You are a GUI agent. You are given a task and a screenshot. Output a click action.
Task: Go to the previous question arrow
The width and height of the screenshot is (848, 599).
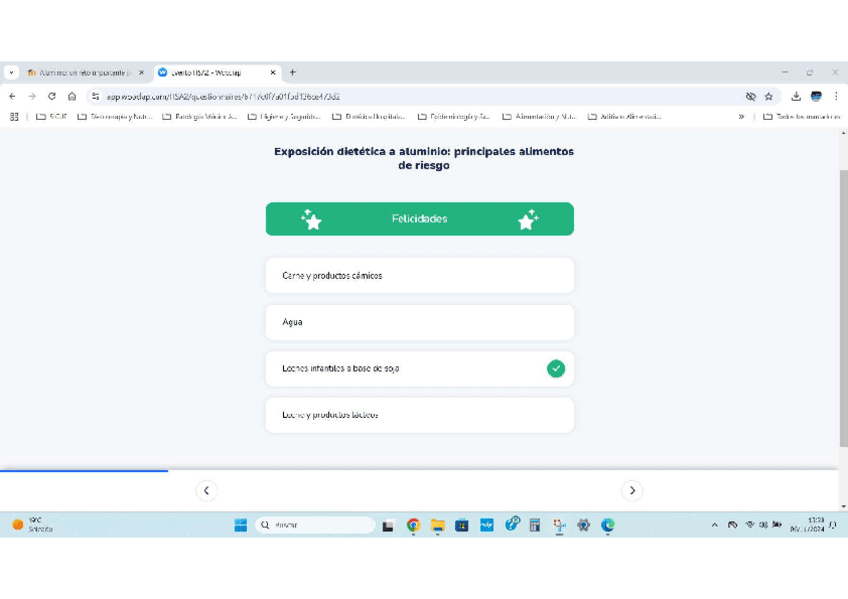pos(206,490)
